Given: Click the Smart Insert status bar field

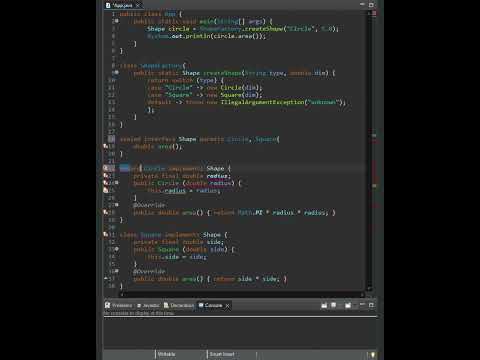Looking at the screenshot, I should click(x=222, y=354).
